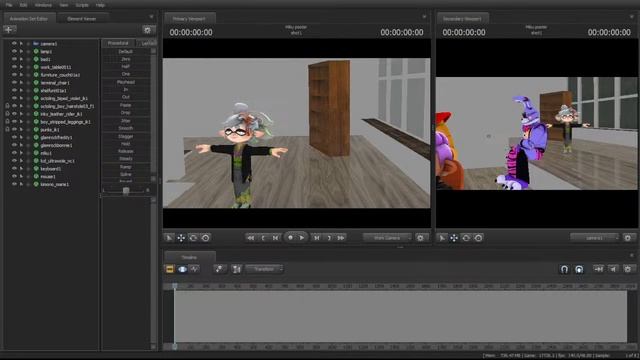Apply the Playhead preset
The width and height of the screenshot is (640, 360).
click(126, 82)
